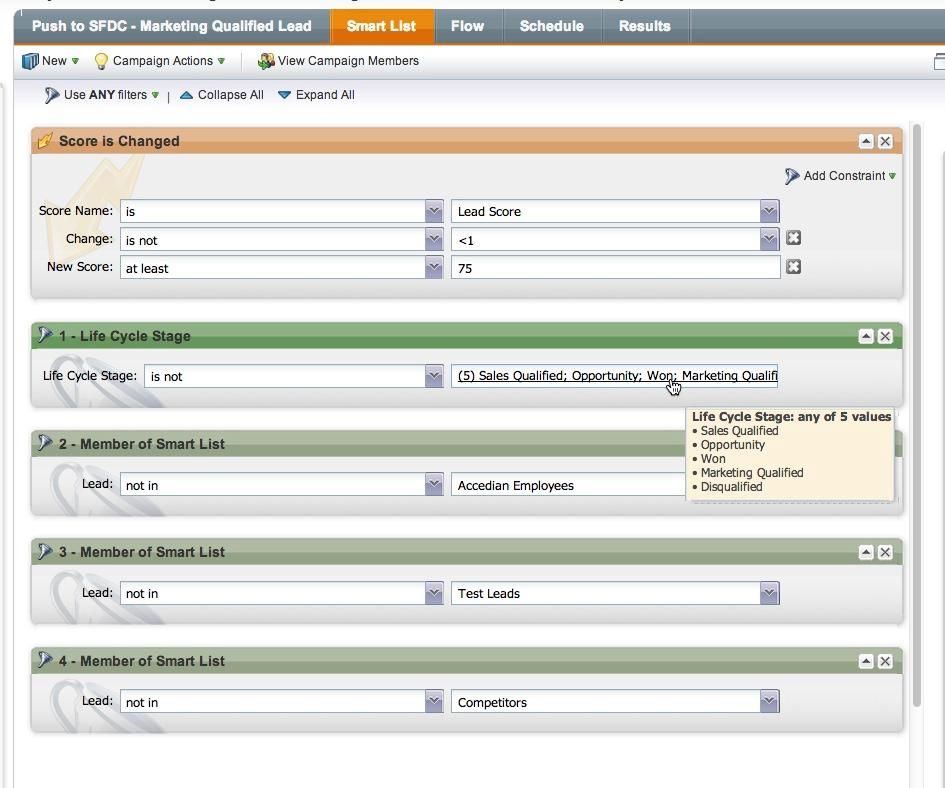Collapse the Score is Changed panel

pyautogui.click(x=866, y=142)
